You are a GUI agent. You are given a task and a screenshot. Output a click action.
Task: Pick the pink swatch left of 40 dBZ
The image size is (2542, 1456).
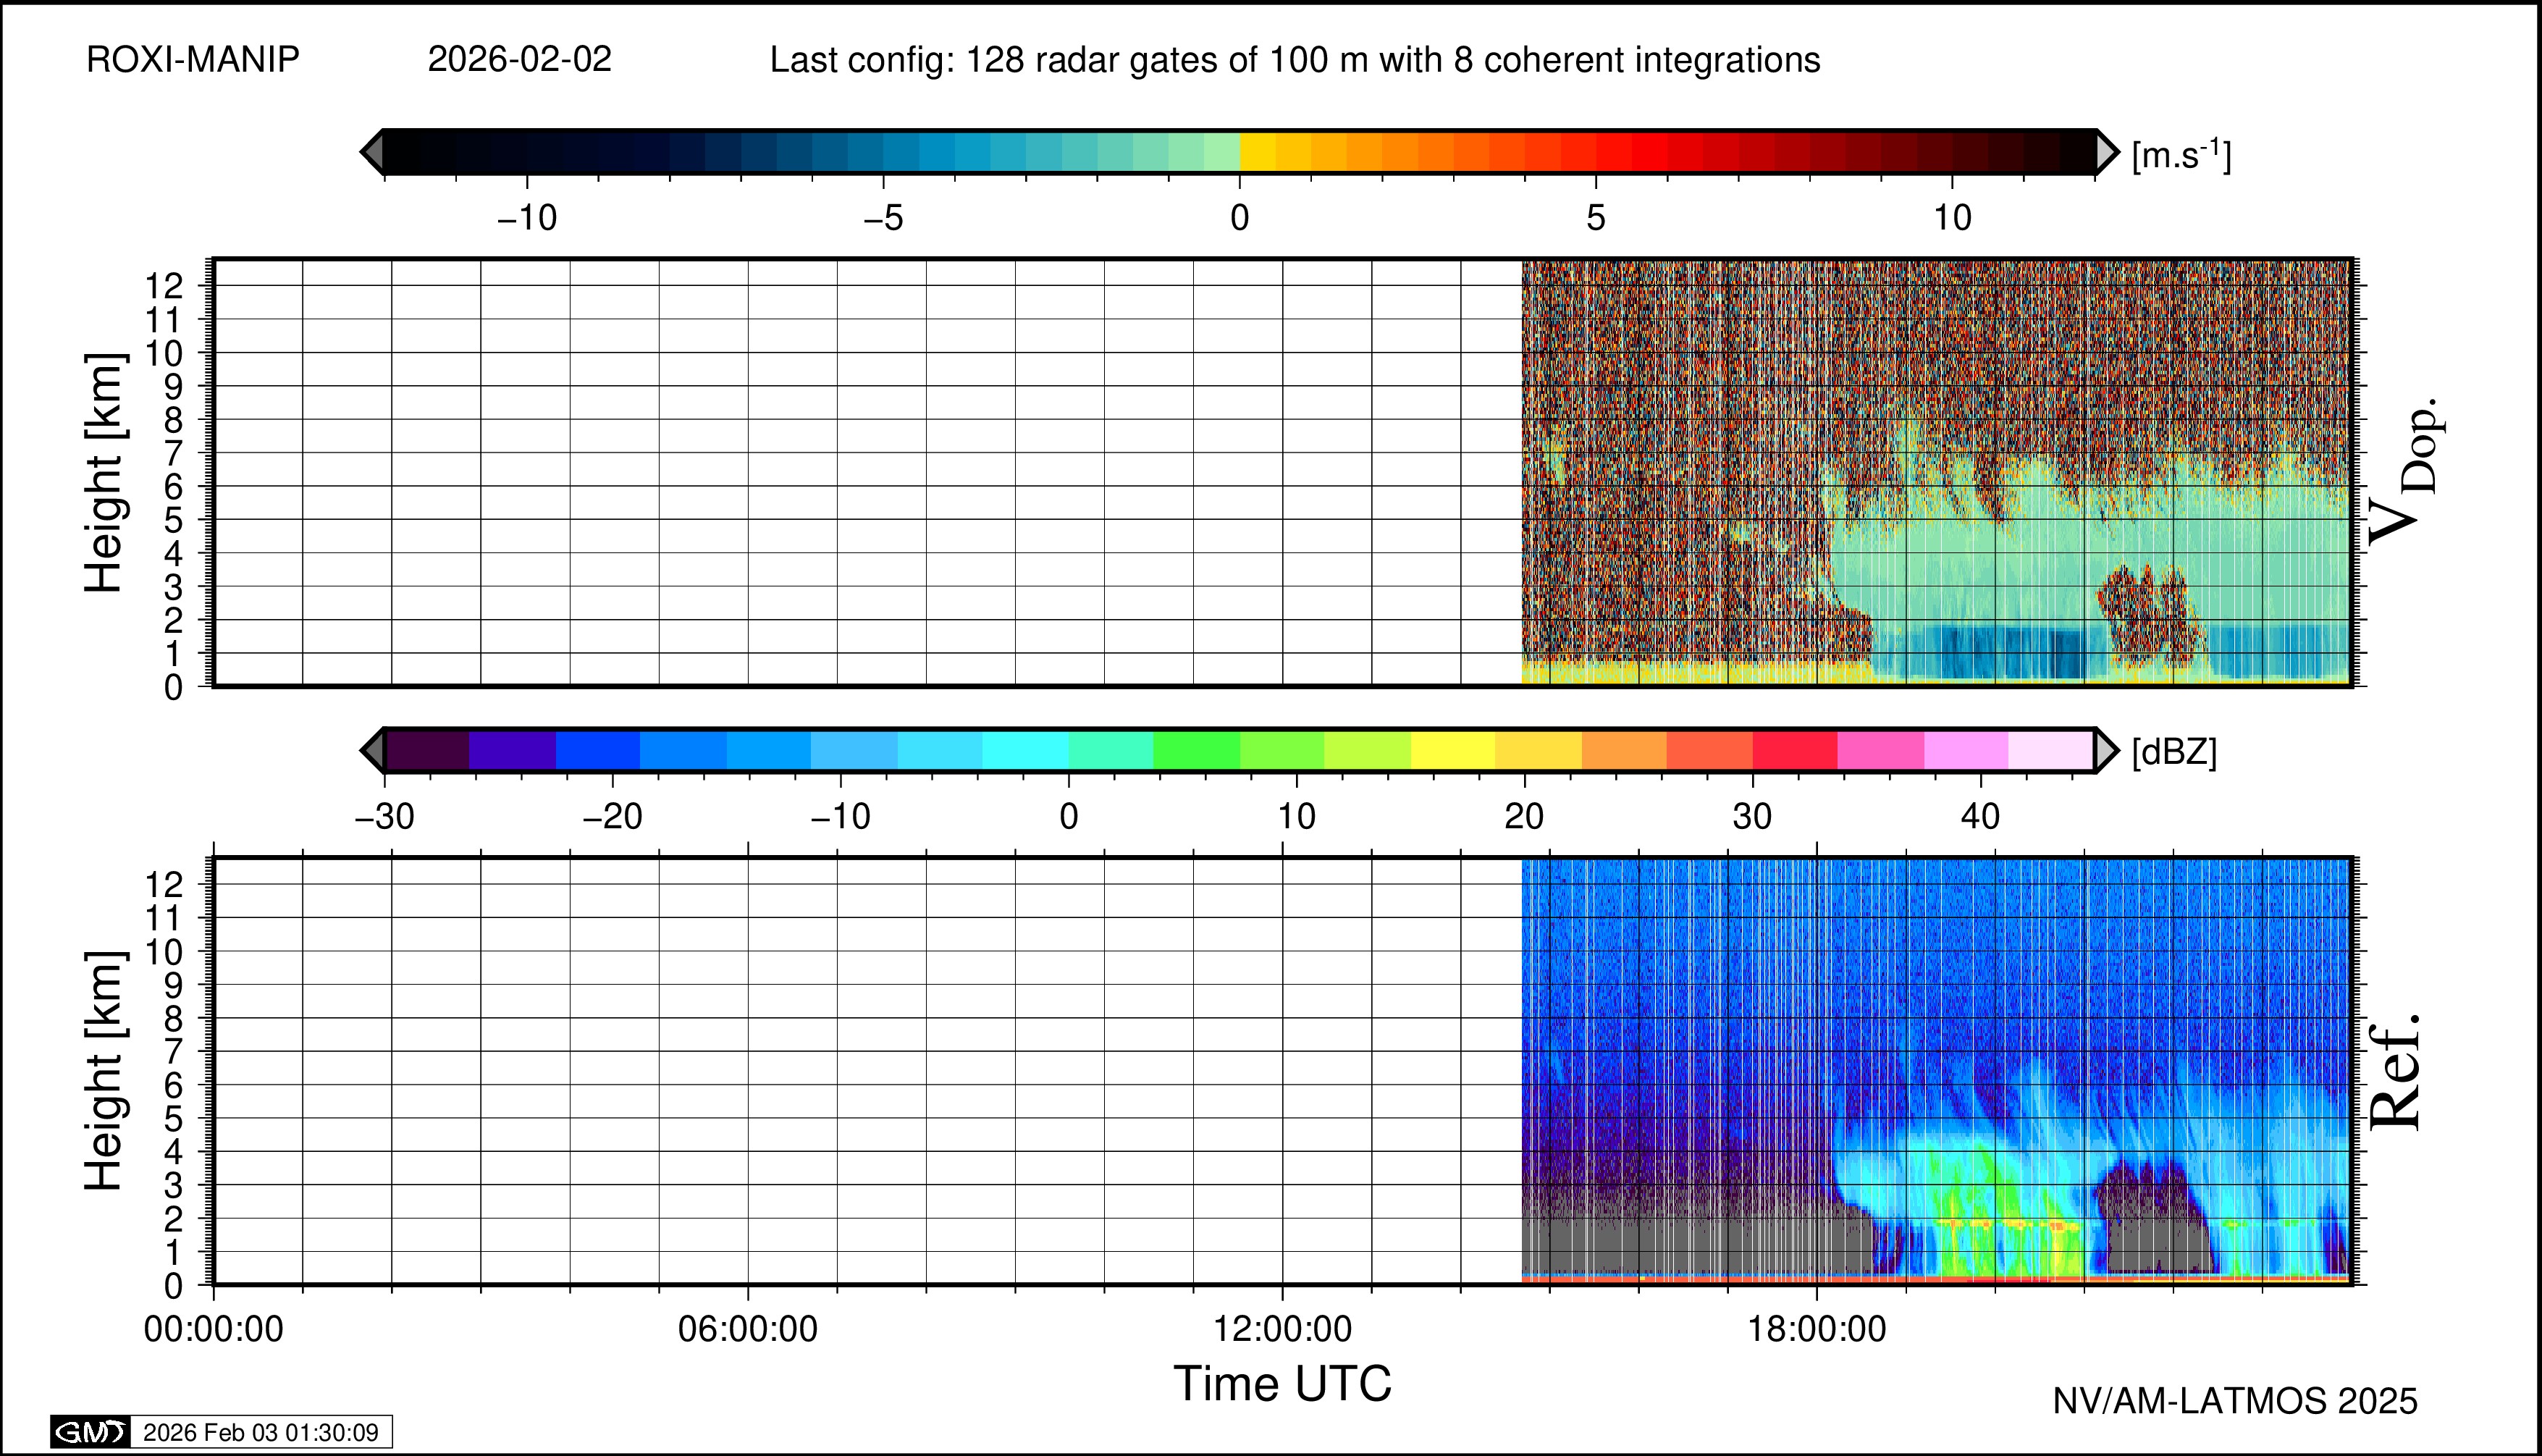click(x=1880, y=750)
